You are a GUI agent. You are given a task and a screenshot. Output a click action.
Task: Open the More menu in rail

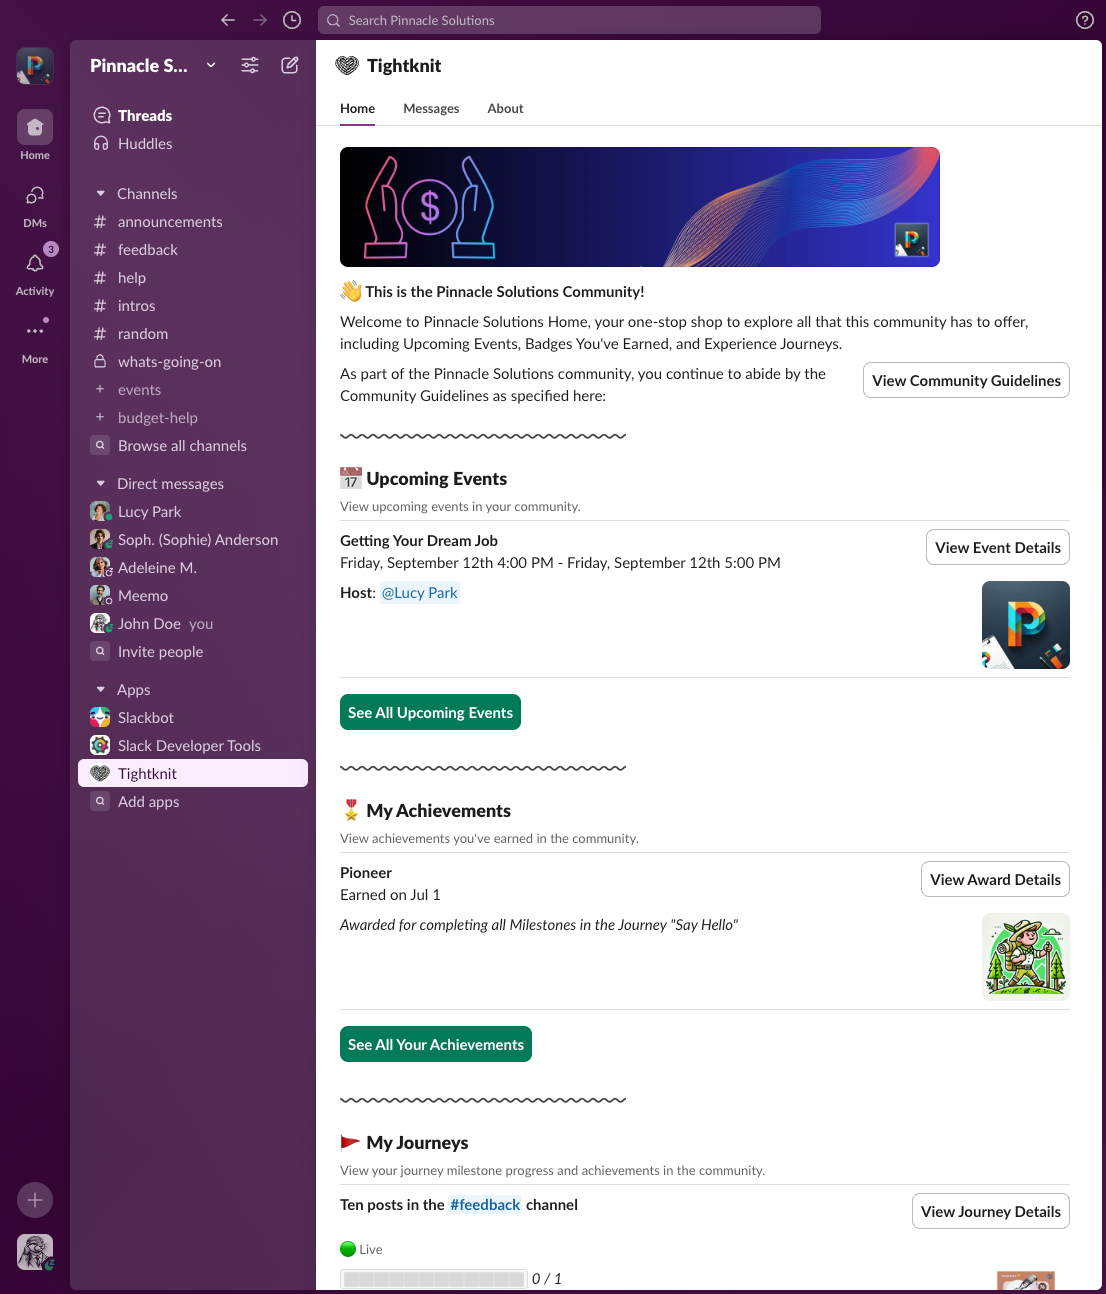[35, 340]
